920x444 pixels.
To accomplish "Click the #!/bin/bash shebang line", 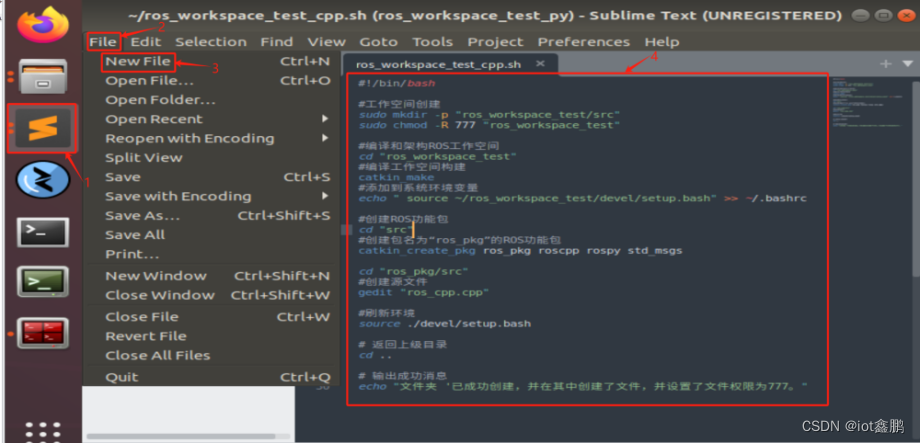I will coord(397,84).
